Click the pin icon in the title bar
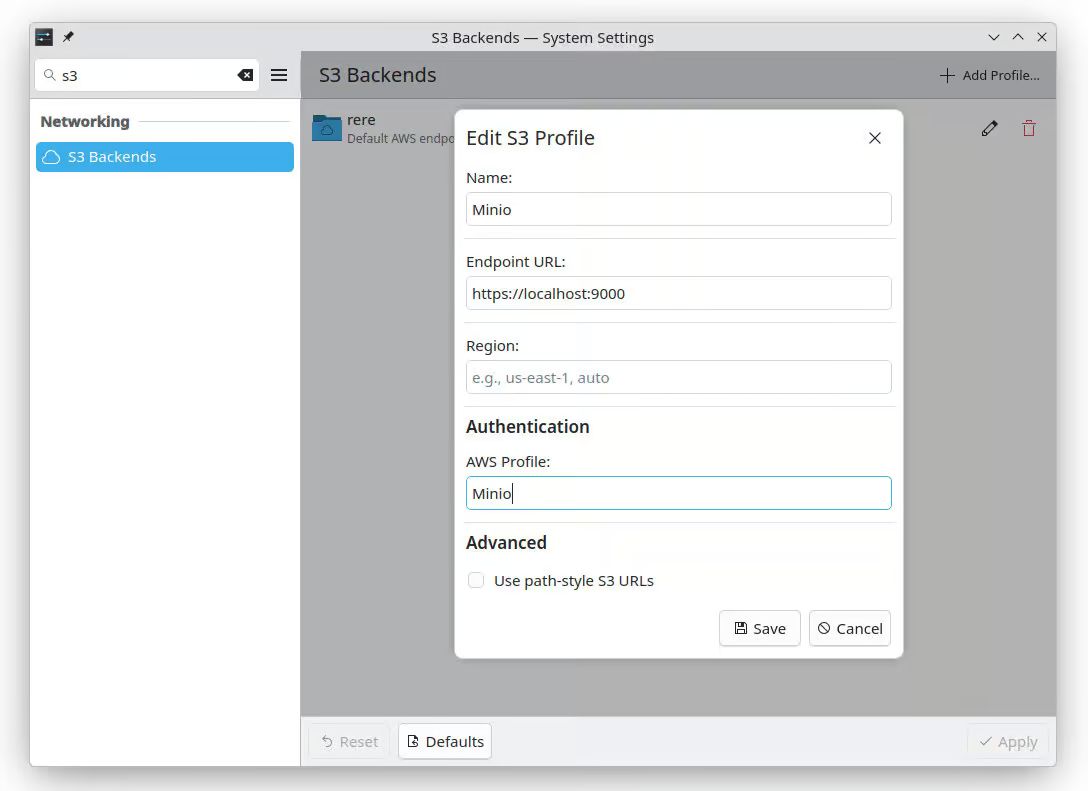This screenshot has width=1088, height=791. (x=68, y=37)
